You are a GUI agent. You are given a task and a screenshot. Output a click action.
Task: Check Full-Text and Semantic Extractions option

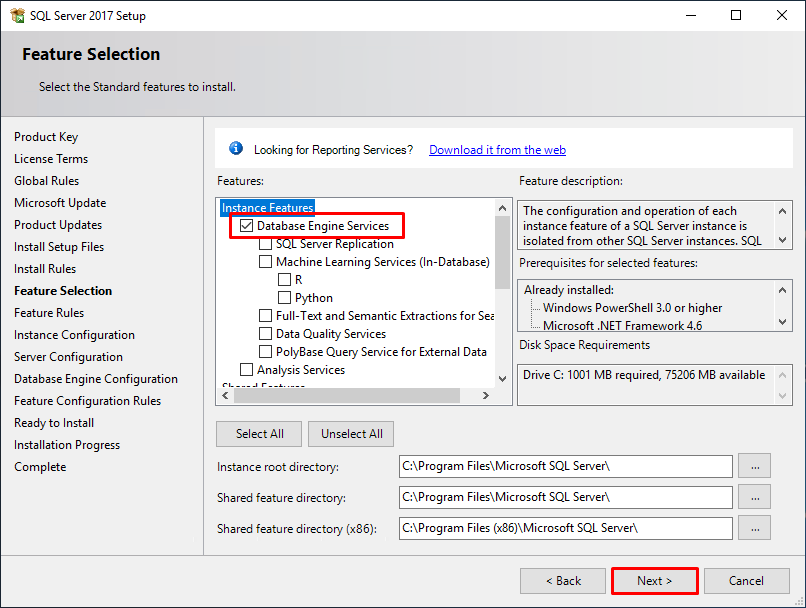265,316
